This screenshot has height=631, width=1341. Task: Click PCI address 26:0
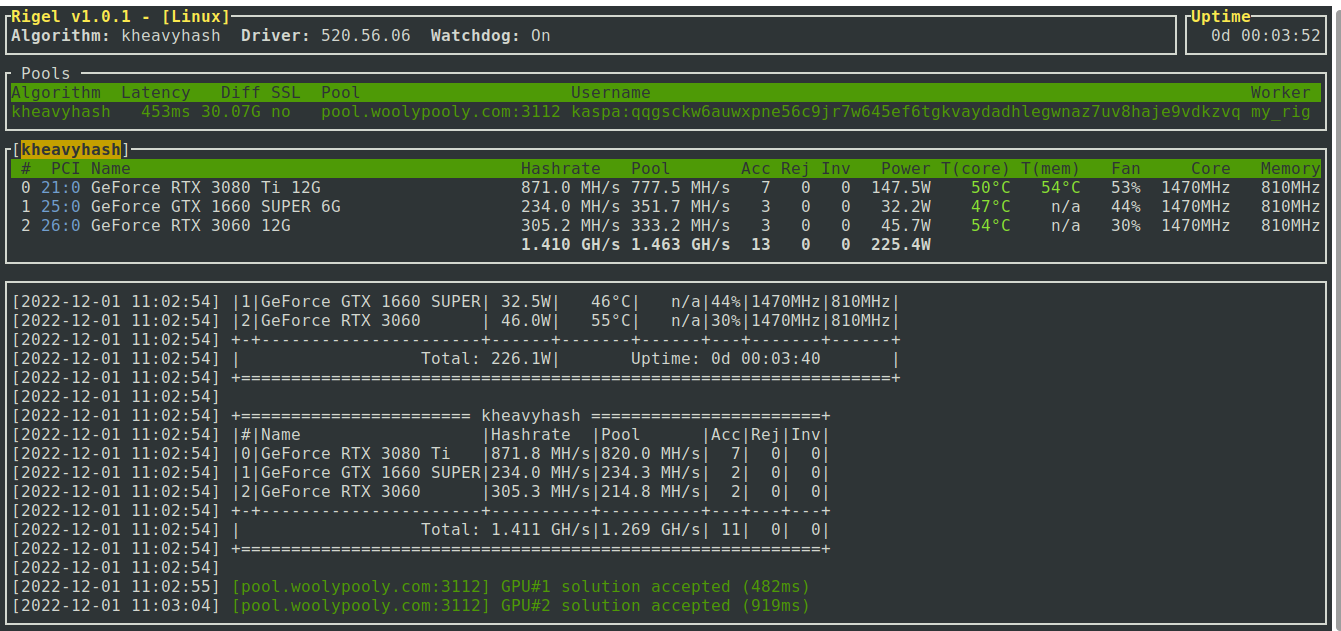[61, 225]
